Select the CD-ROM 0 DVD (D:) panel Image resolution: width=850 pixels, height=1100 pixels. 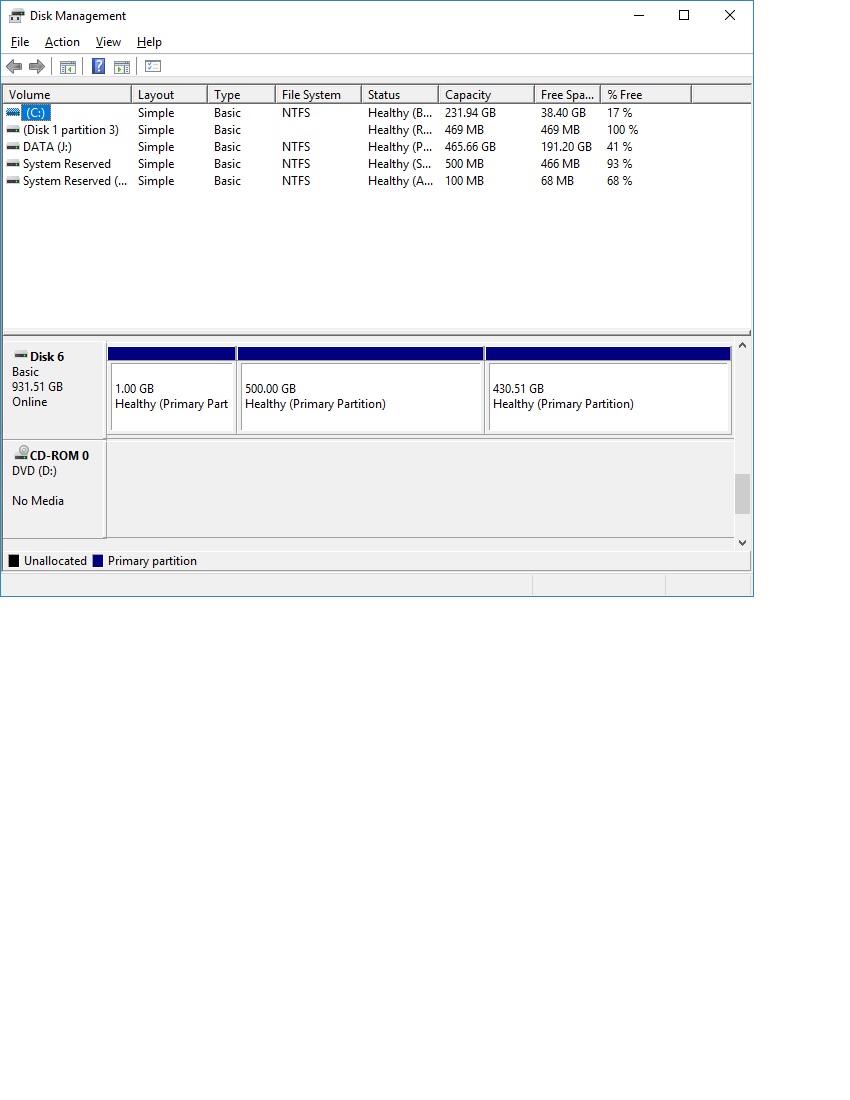[x=55, y=489]
